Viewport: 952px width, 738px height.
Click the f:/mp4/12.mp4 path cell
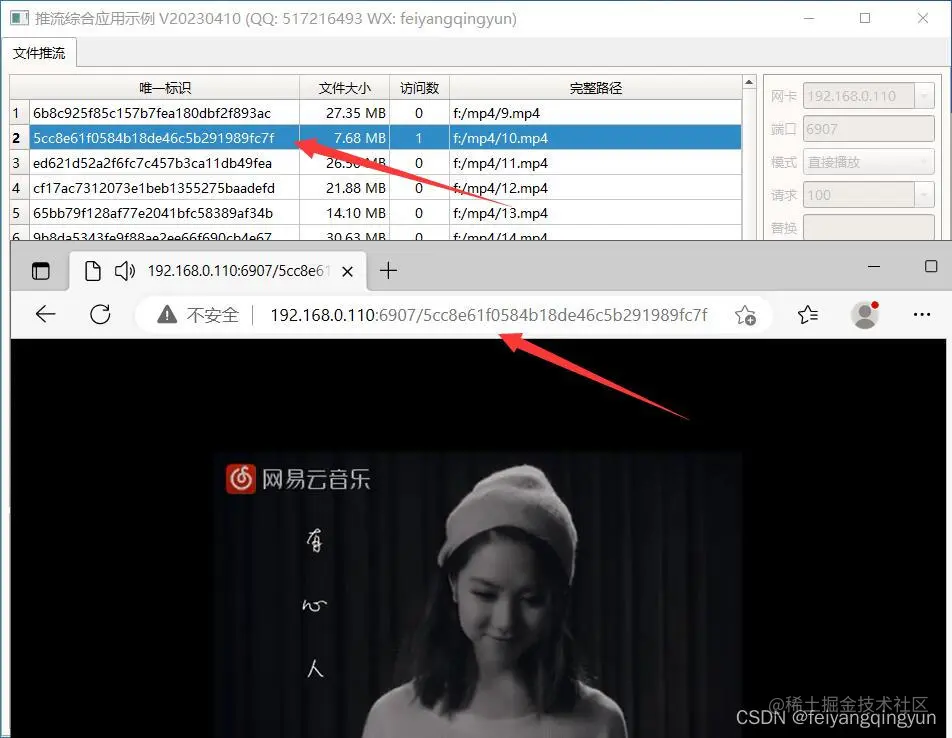[x=595, y=188]
